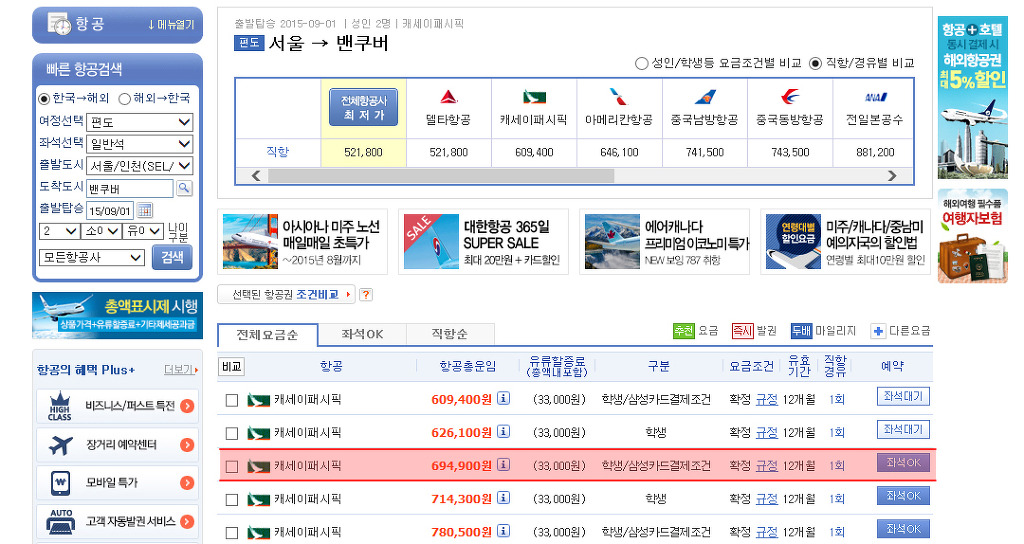1024x544 pixels.
Task: Click the 모바일 특가 phone icon
Action: (61, 483)
